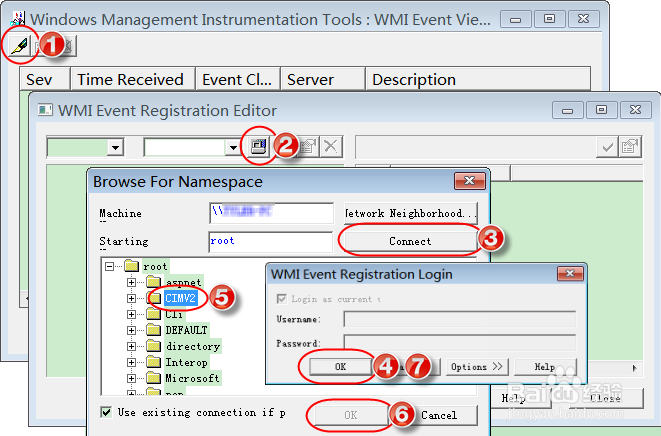Screen dimensions: 661x436
Task: Select the Interop namespace
Action: (186, 362)
